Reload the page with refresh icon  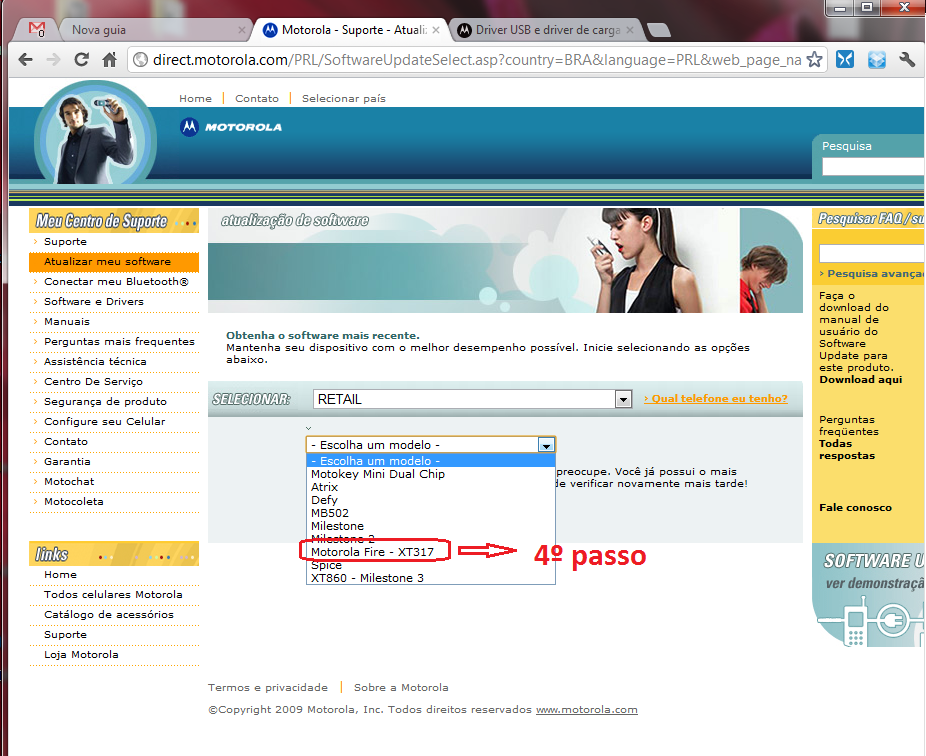81,60
